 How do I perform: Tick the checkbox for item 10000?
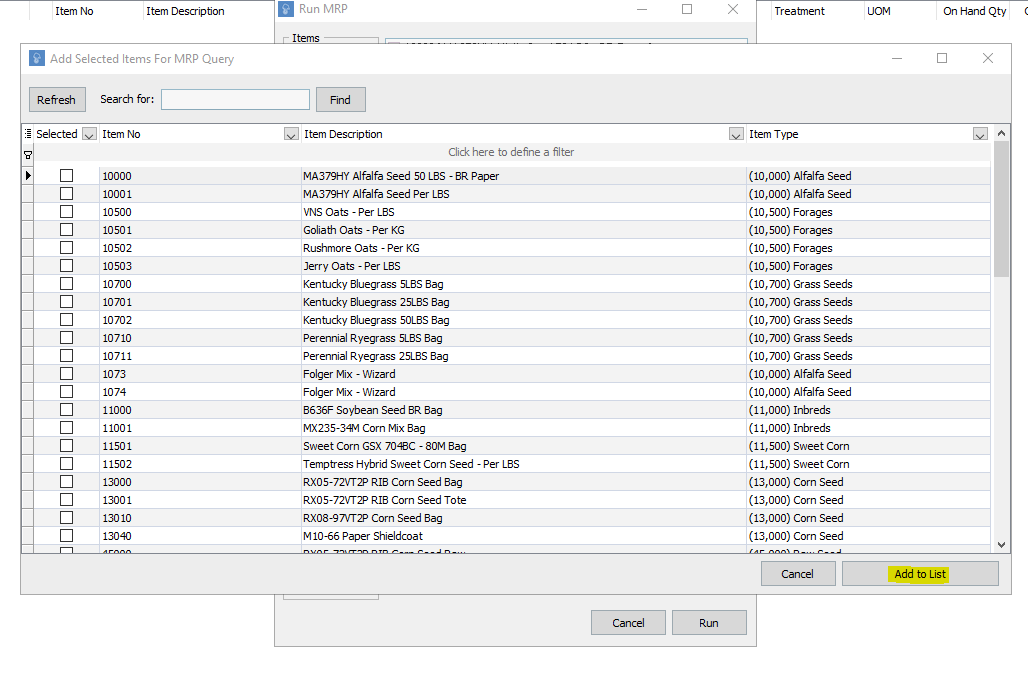pos(66,176)
